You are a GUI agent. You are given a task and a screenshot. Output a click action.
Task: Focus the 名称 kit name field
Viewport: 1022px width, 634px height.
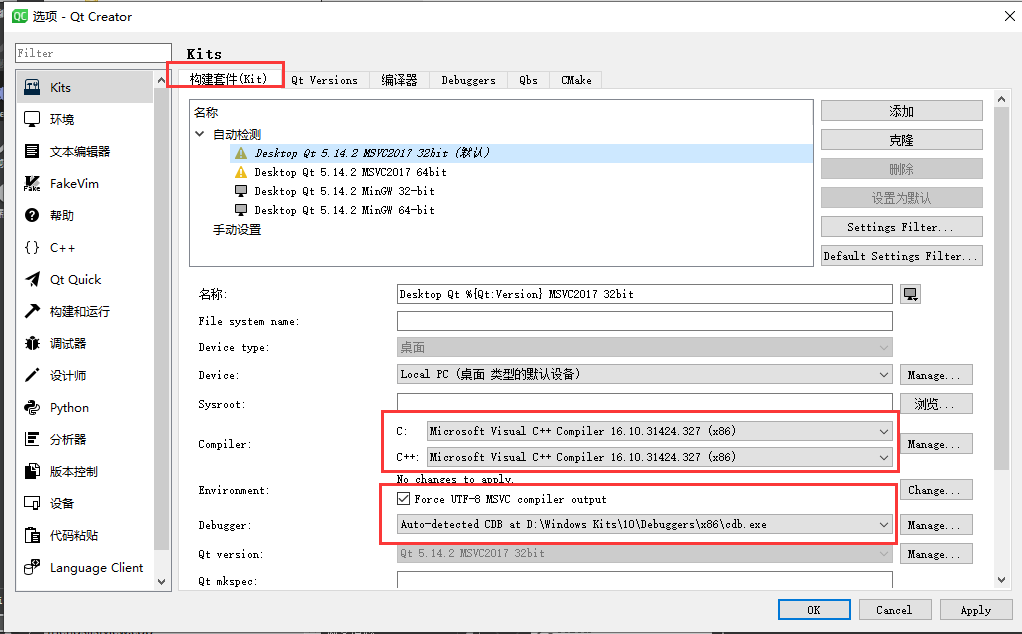(x=645, y=294)
